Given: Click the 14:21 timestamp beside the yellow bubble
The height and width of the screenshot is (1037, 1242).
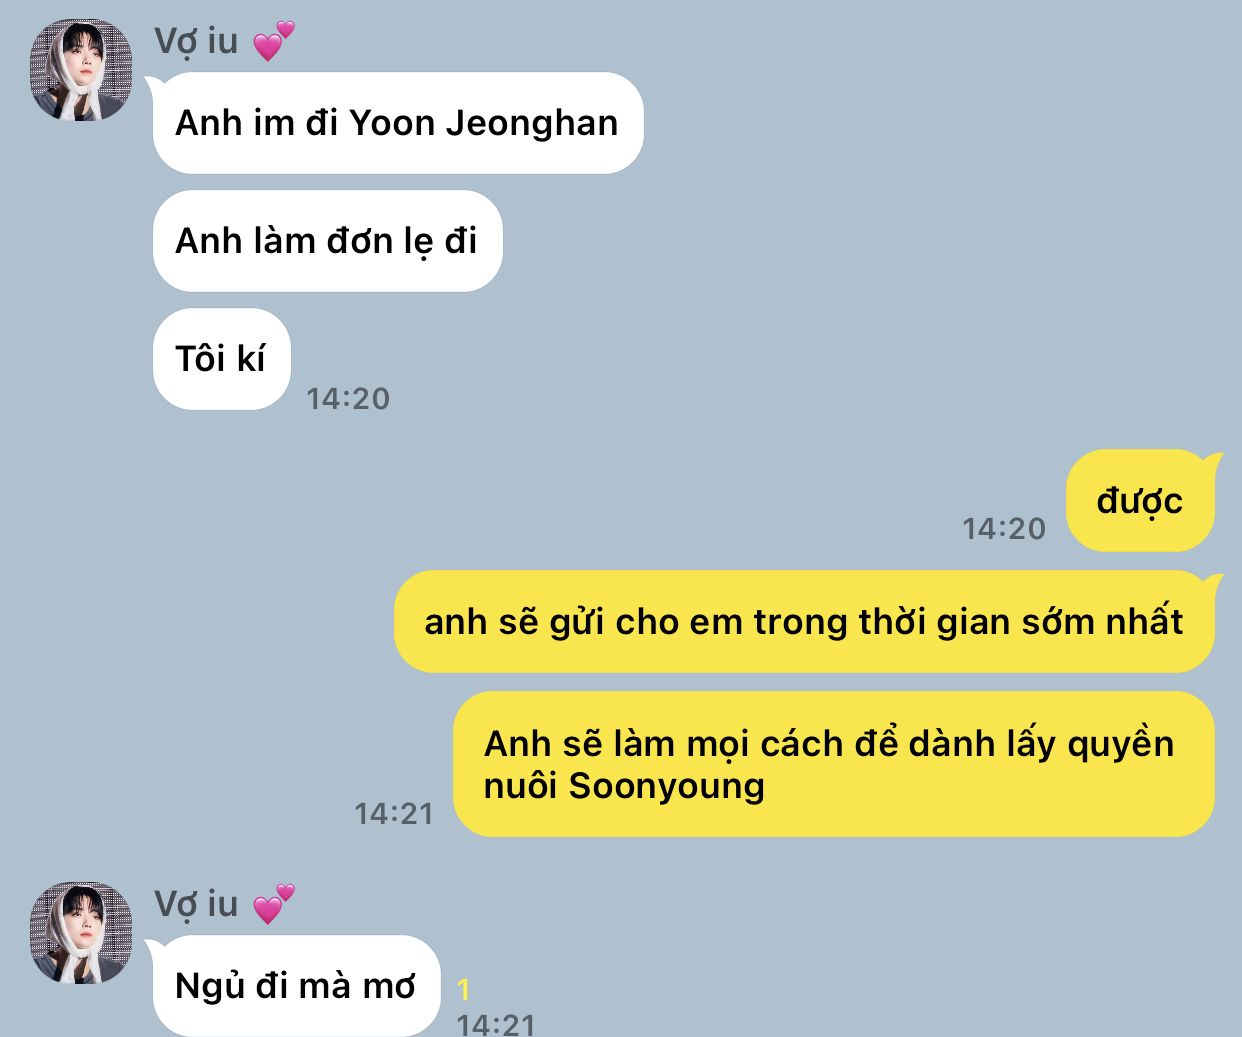Looking at the screenshot, I should [x=394, y=814].
